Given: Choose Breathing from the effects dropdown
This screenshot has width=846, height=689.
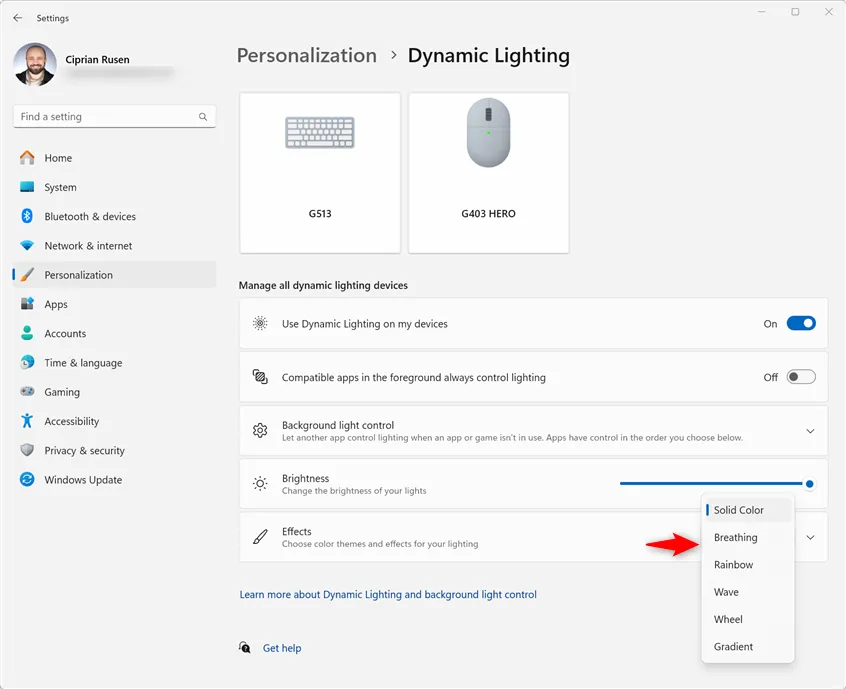Looking at the screenshot, I should click(x=736, y=538).
